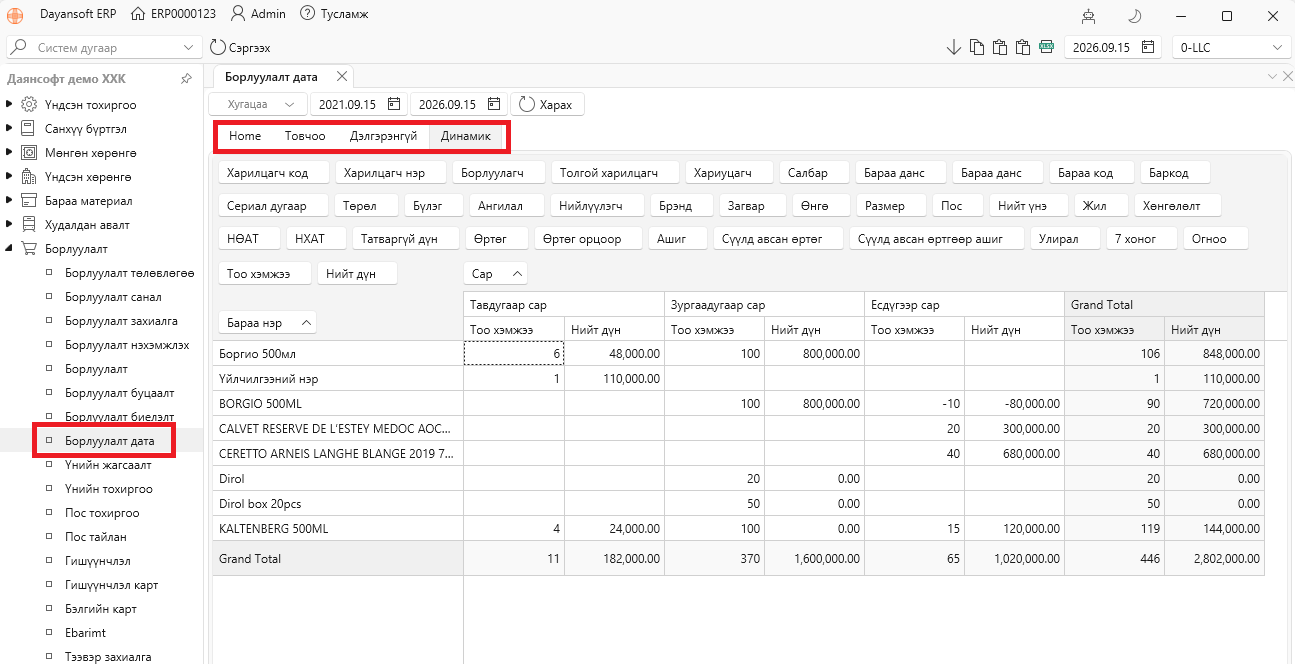Screen dimensions: 1295x664
Task: Open calendar next to 2026.09.15 top-right date
Action: [1148, 47]
